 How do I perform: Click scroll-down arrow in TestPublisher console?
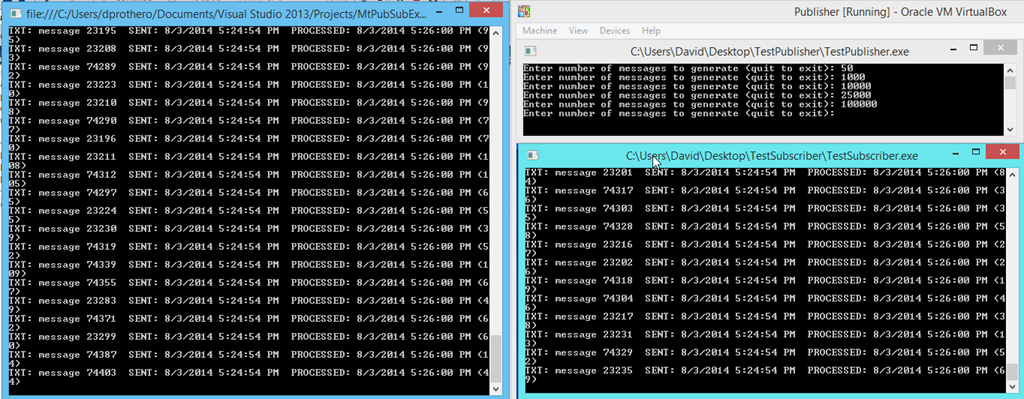coord(1011,131)
